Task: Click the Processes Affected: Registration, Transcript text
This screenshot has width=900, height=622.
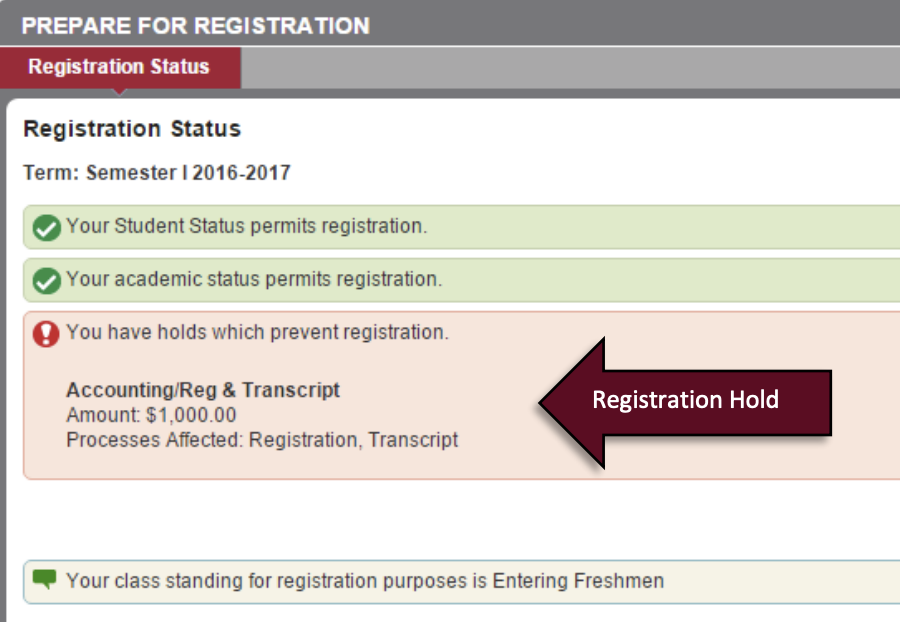Action: [260, 440]
